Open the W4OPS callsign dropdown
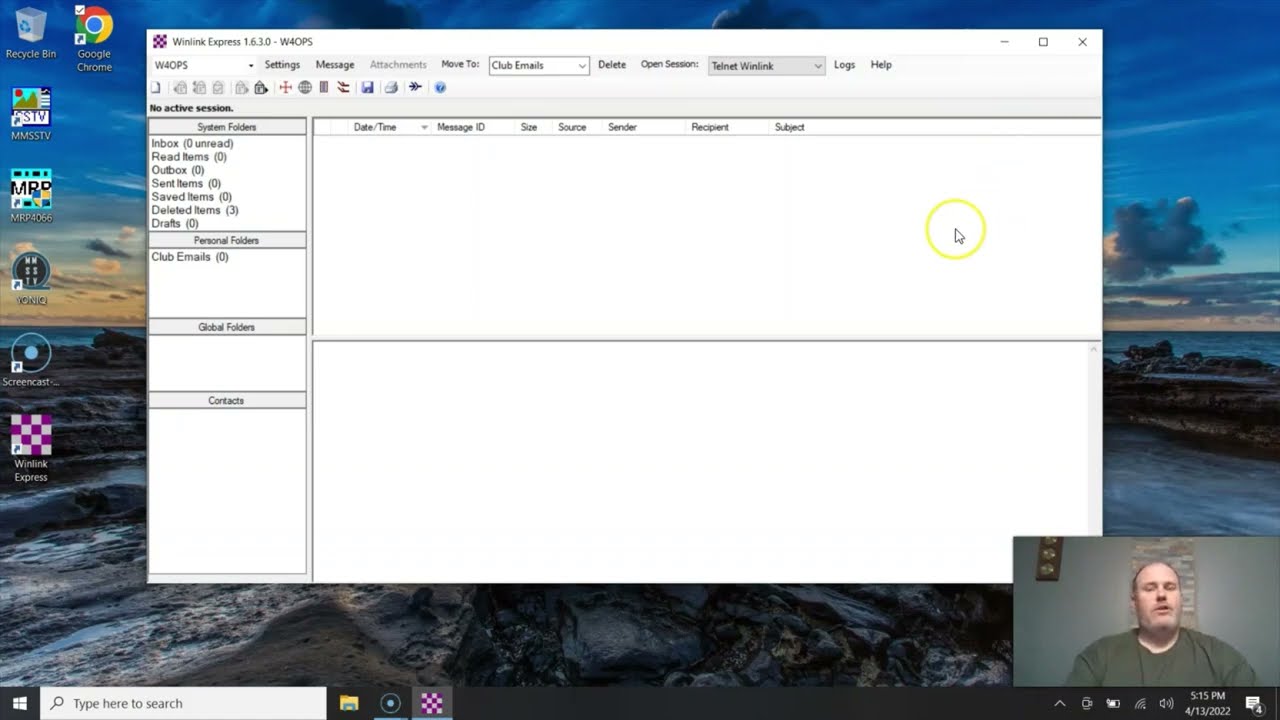 coord(250,66)
